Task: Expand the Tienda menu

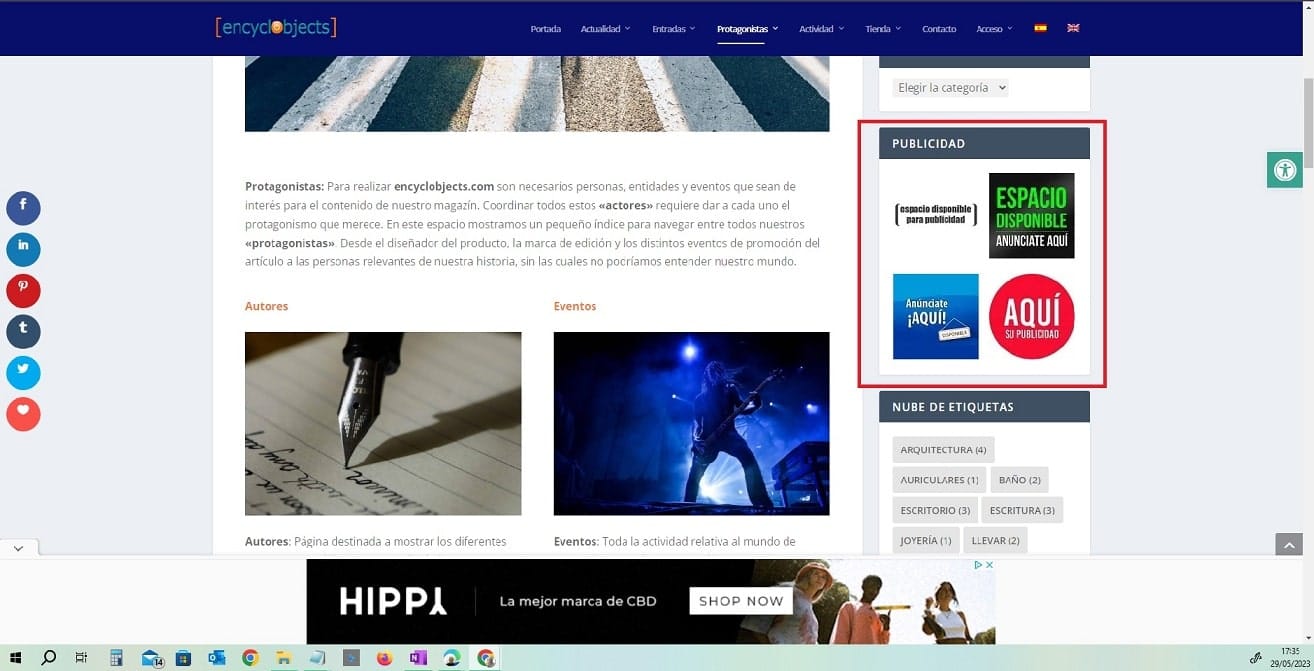Action: [883, 29]
